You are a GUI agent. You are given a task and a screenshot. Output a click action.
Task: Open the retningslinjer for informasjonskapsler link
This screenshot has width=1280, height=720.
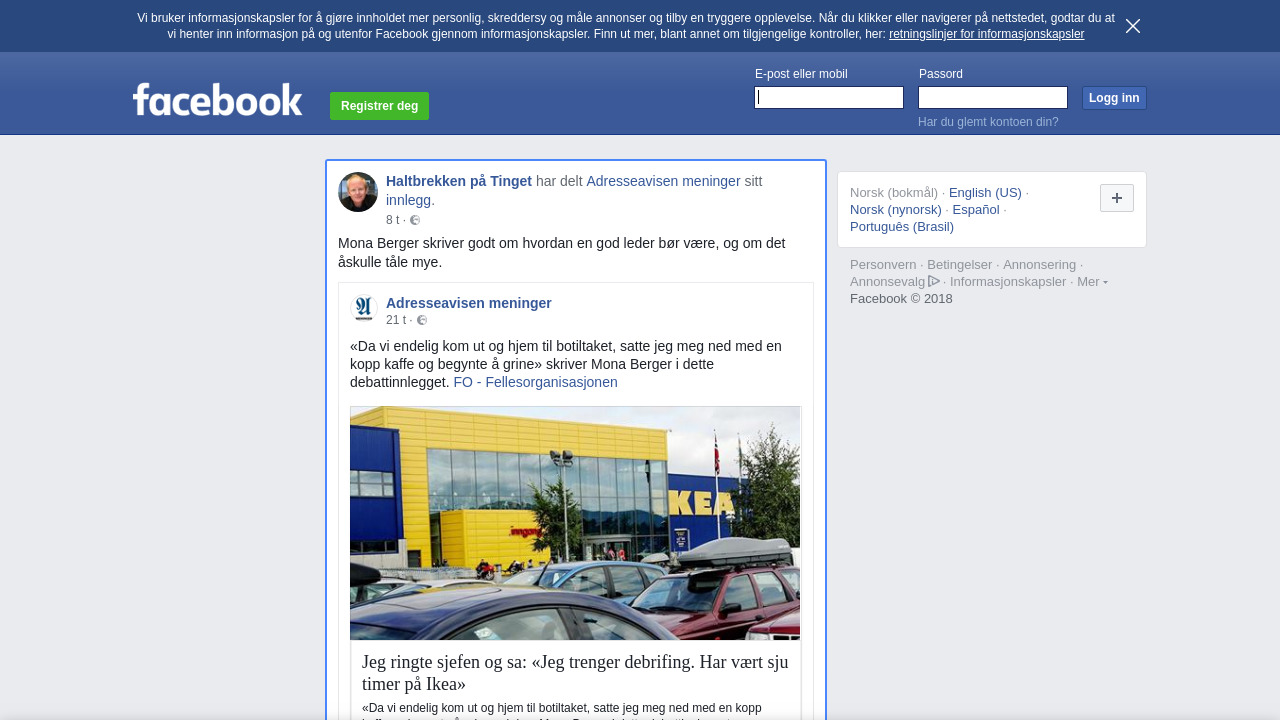click(x=986, y=34)
